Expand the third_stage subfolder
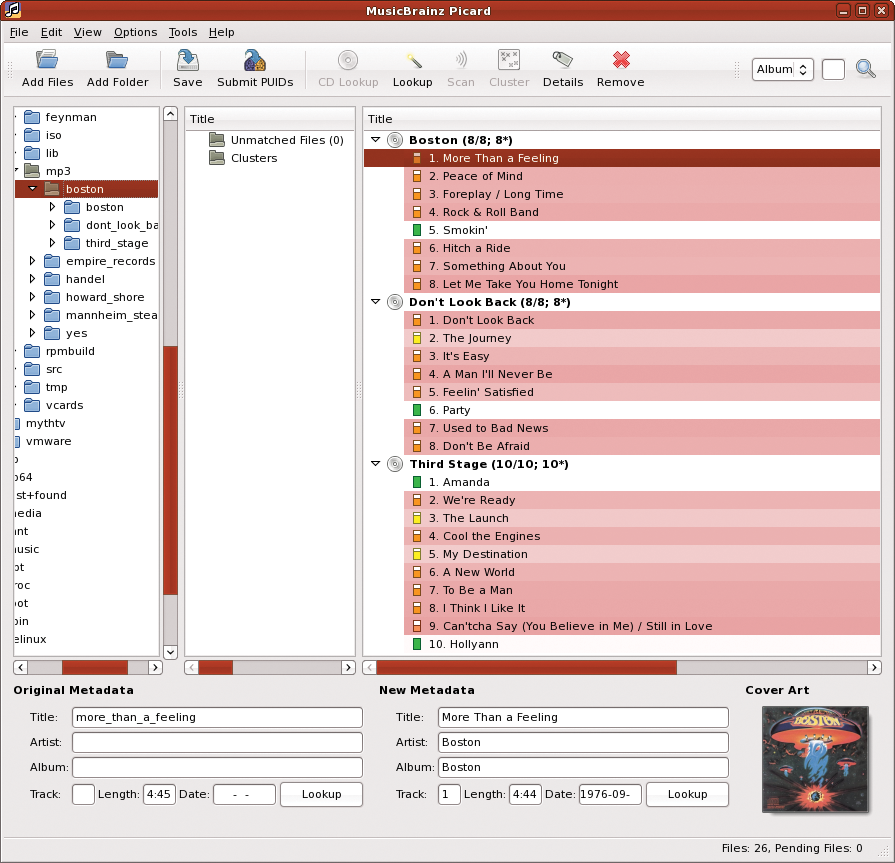This screenshot has height=863, width=895. point(53,243)
